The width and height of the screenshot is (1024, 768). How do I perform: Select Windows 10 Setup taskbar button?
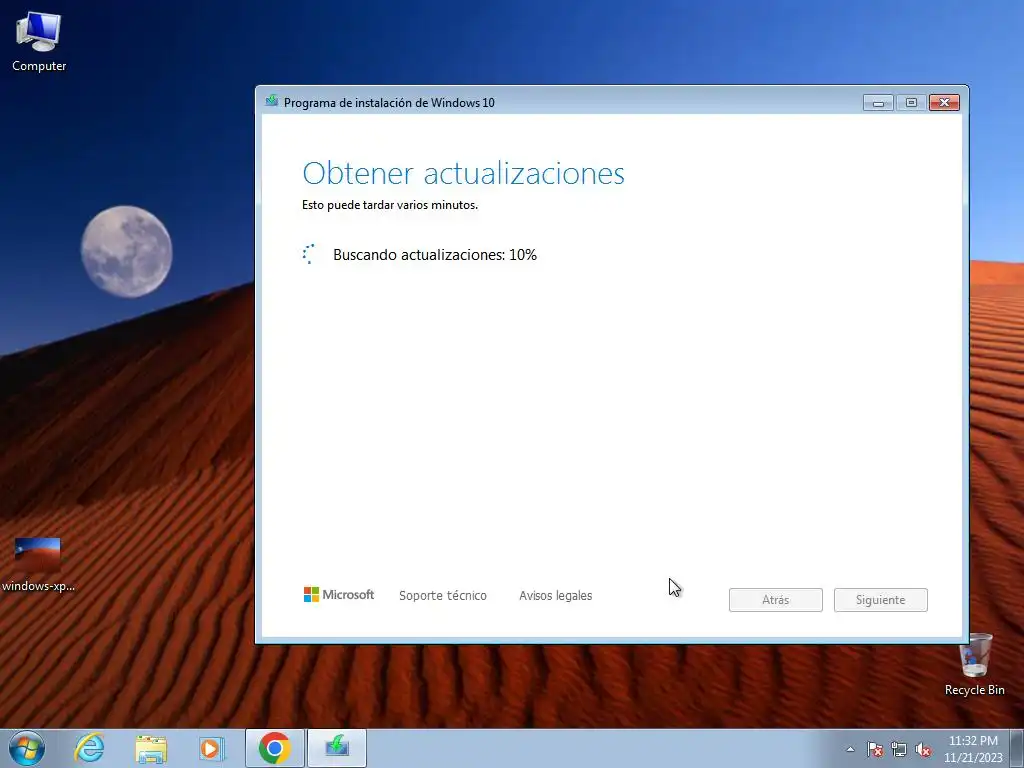coord(337,748)
